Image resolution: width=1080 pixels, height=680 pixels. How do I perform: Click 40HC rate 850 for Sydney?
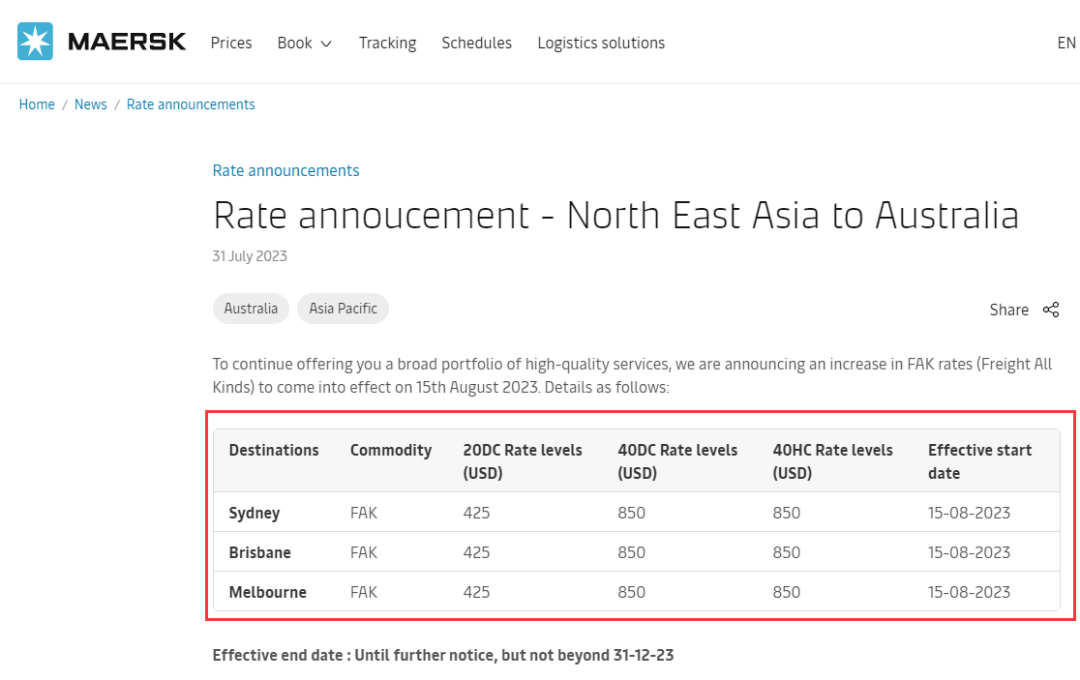(787, 513)
